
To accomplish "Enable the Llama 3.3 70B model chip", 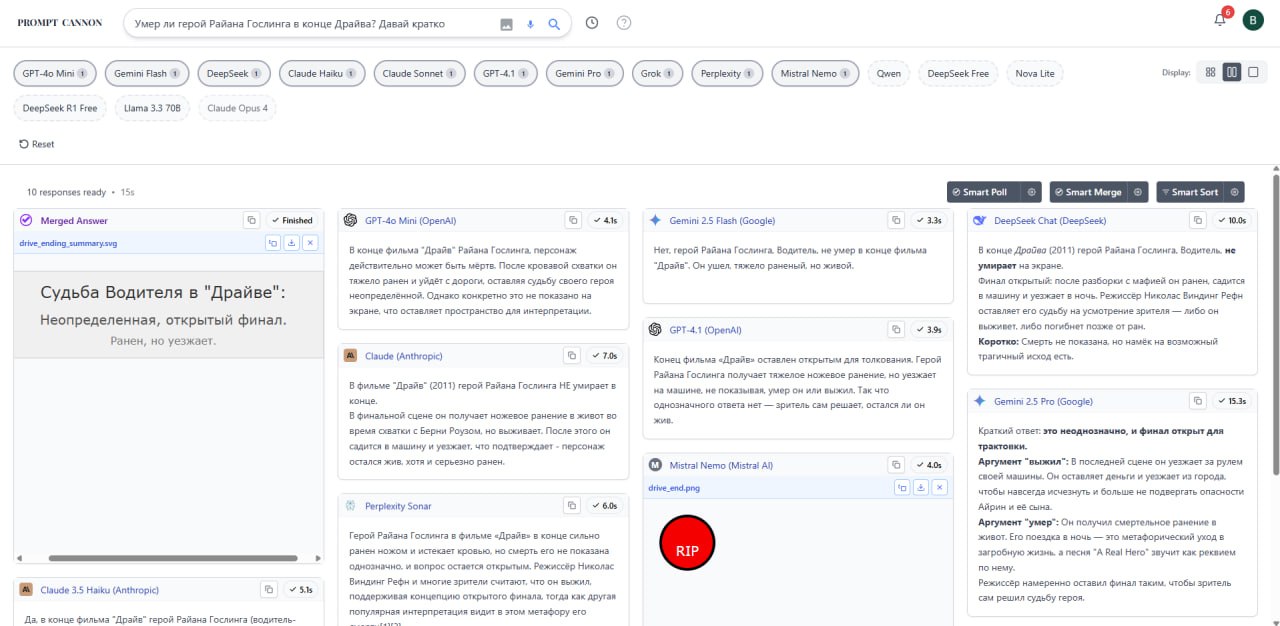I will click(153, 107).
